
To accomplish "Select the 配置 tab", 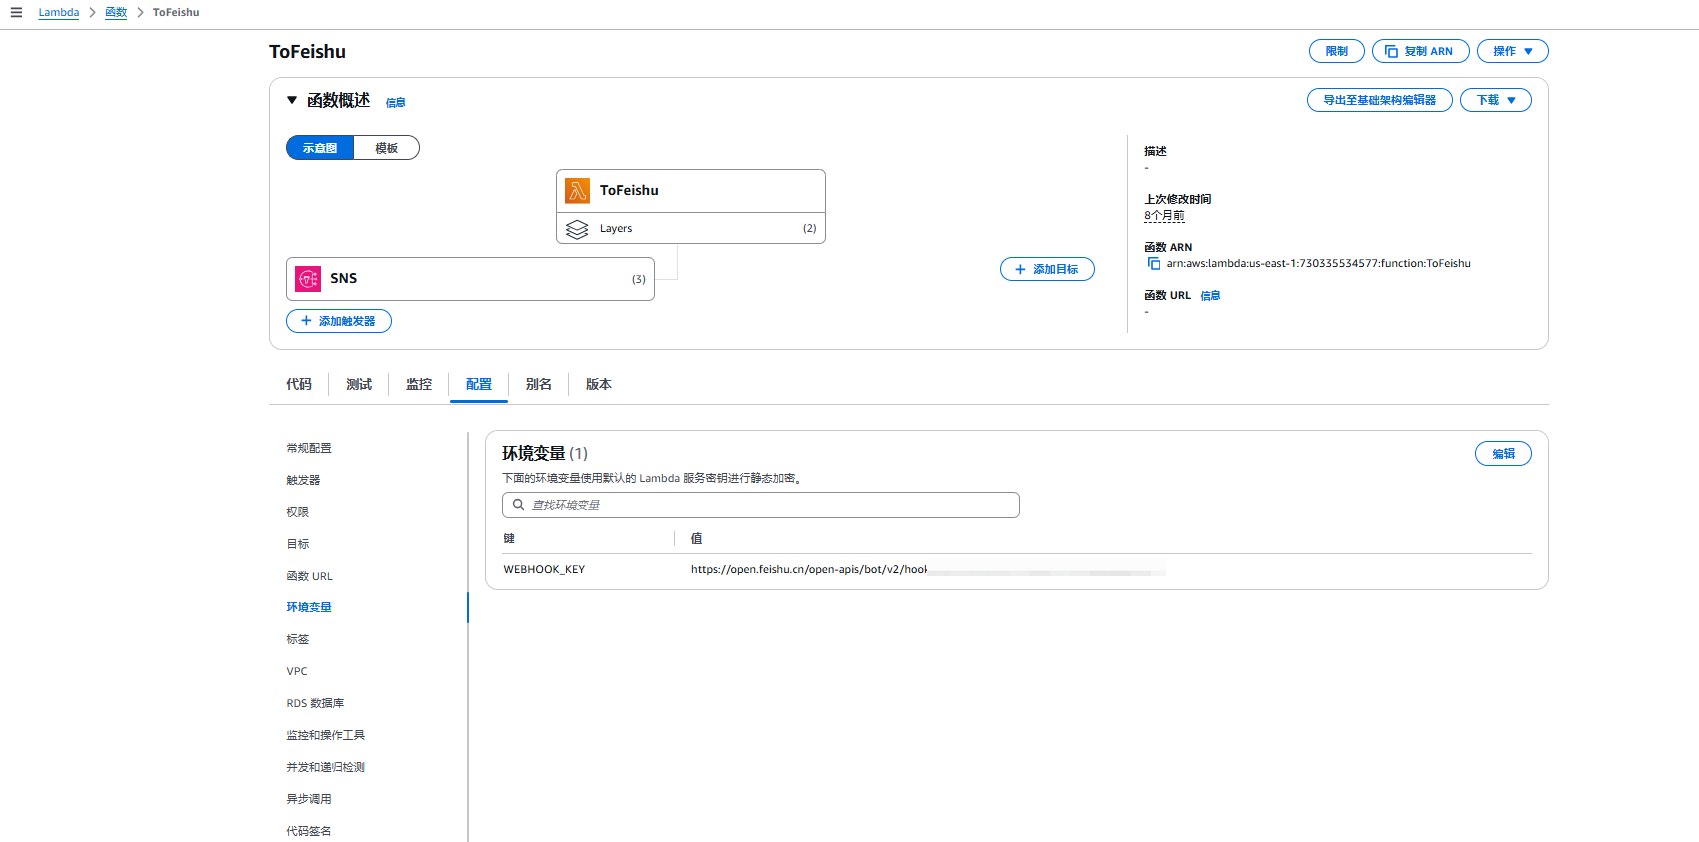I will click(x=479, y=384).
